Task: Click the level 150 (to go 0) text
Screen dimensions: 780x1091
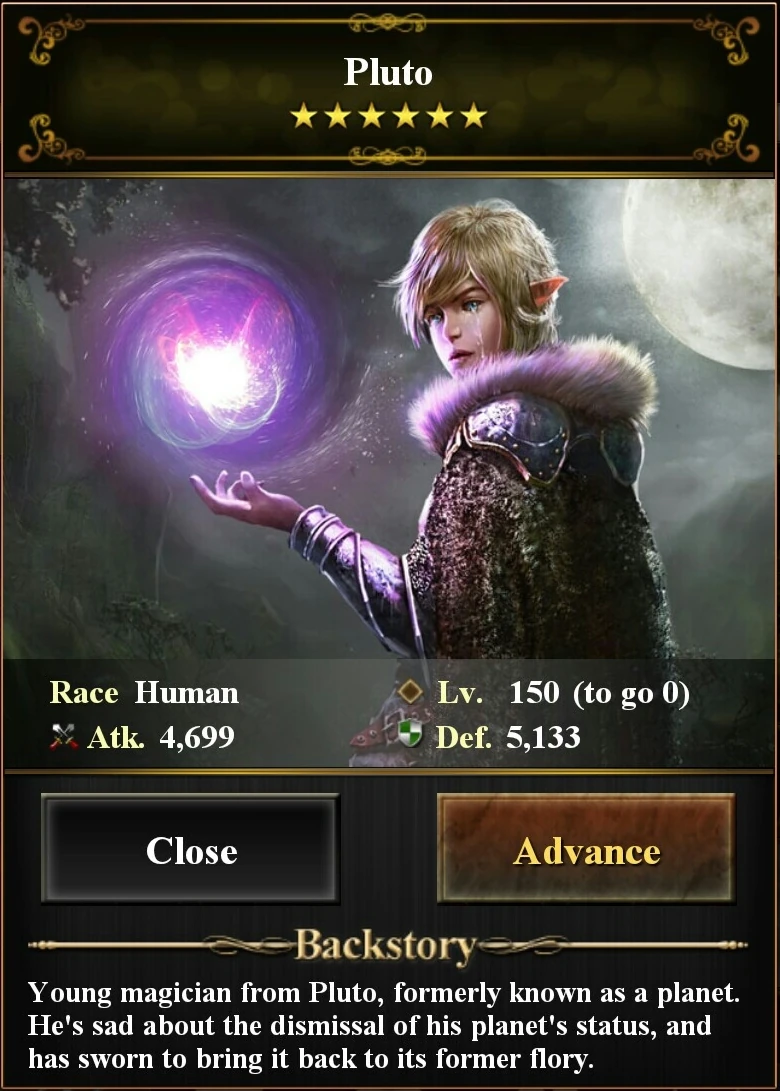Action: coord(599,693)
